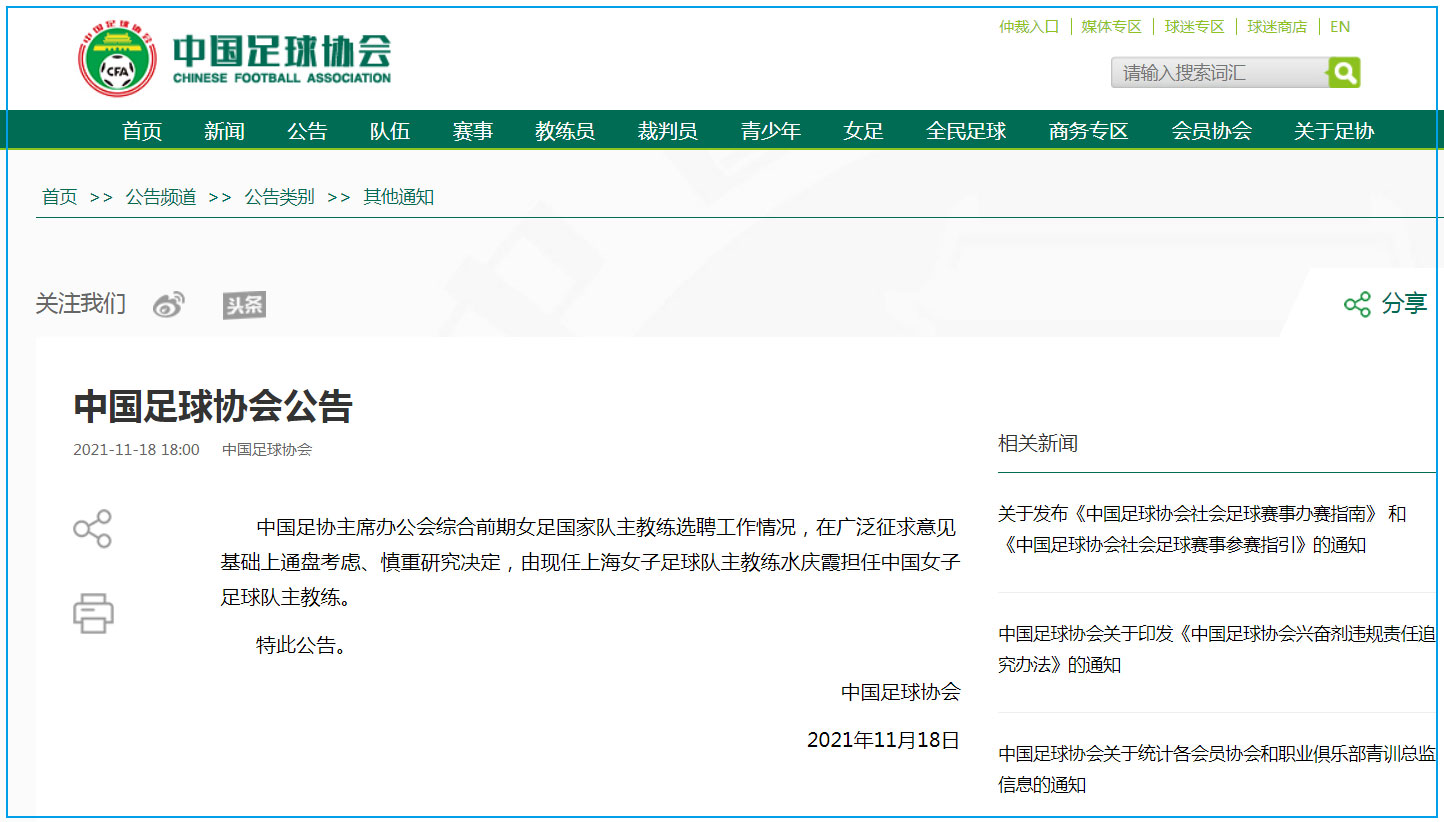Click 公告频道 in the breadcrumb
Image resolution: width=1444 pixels, height=822 pixels.
pos(160,197)
